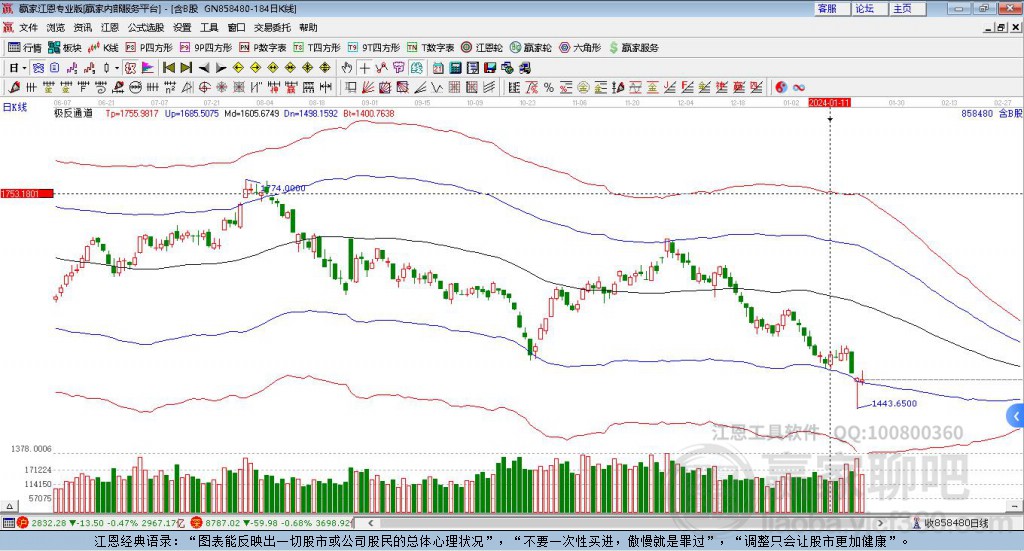Click the 沪 Shanghai index status icon

(x=23, y=523)
